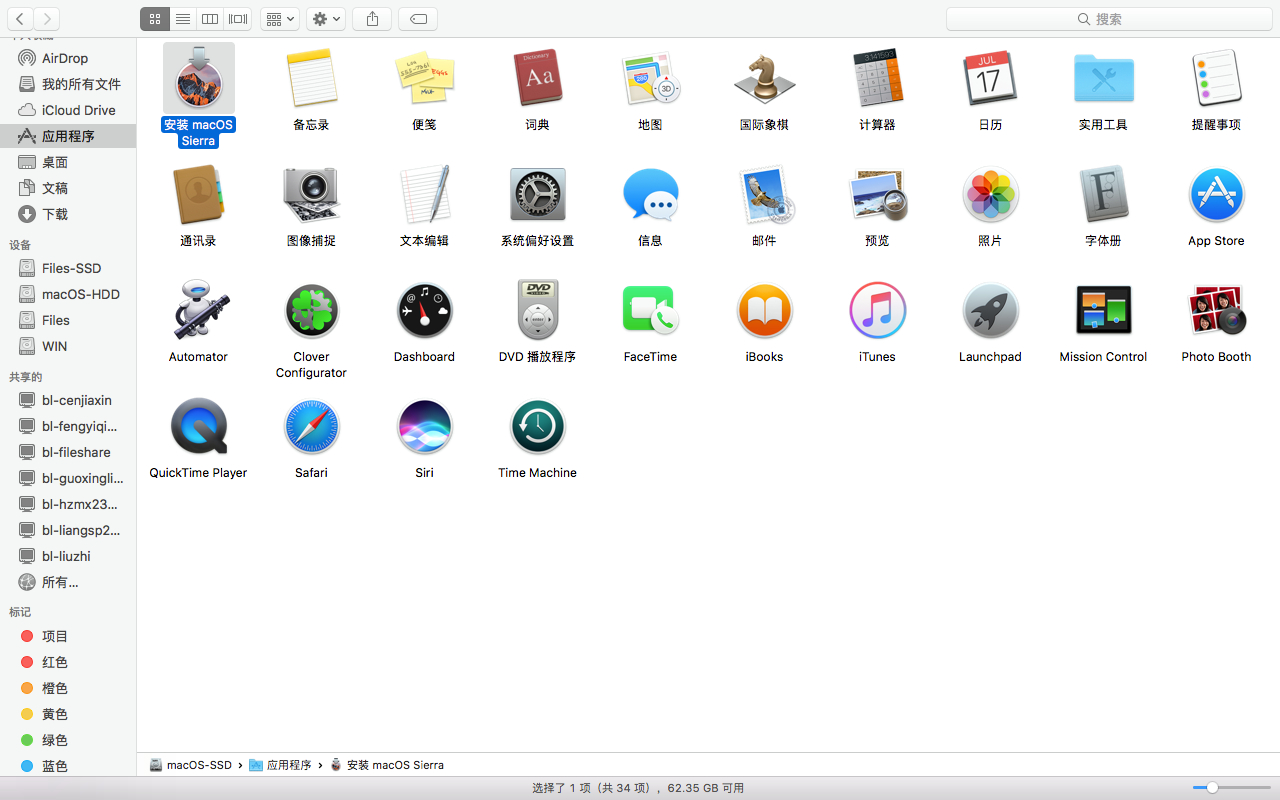Select the Launchpad app icon
This screenshot has width=1280, height=800.
pos(990,311)
